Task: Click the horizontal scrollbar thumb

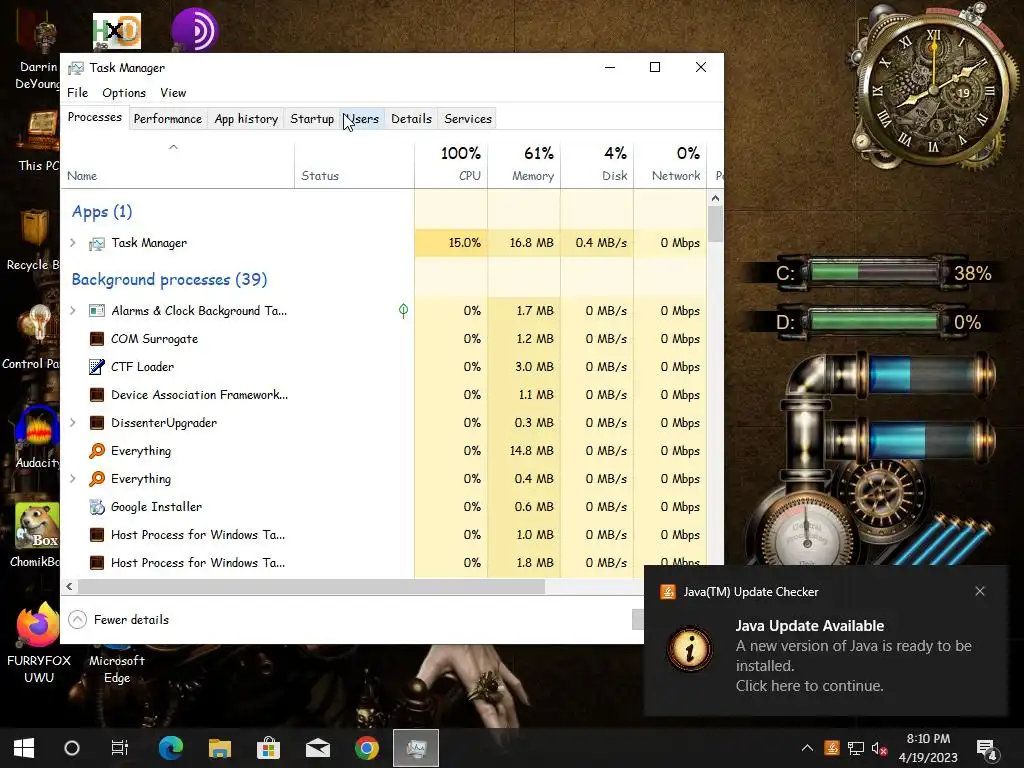Action: (312, 586)
